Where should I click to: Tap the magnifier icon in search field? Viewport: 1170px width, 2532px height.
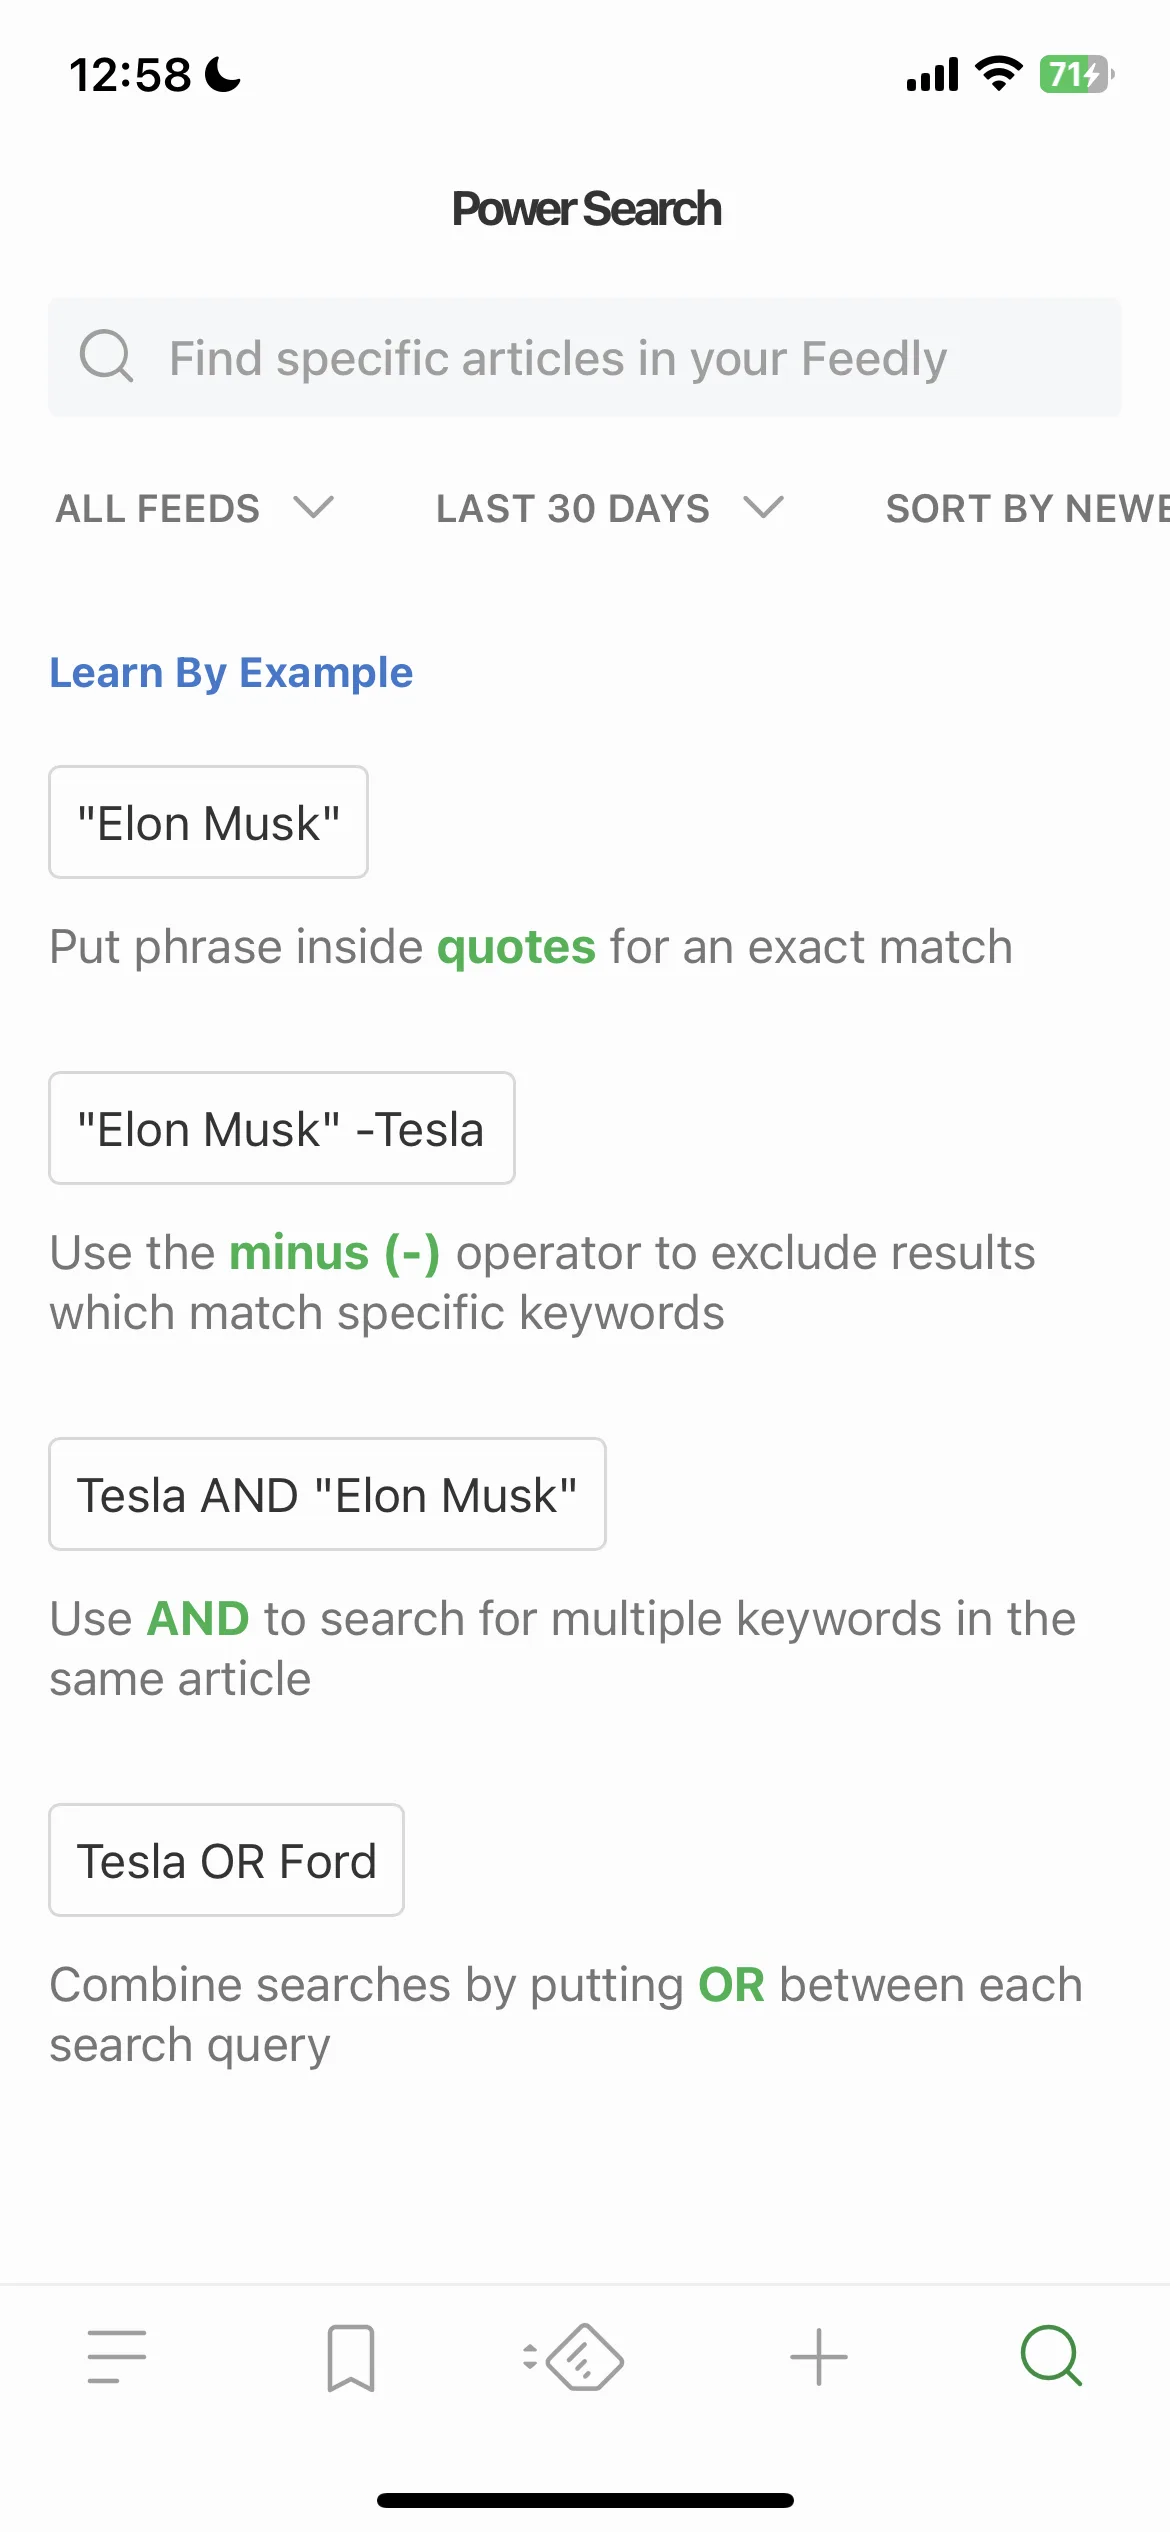click(106, 355)
